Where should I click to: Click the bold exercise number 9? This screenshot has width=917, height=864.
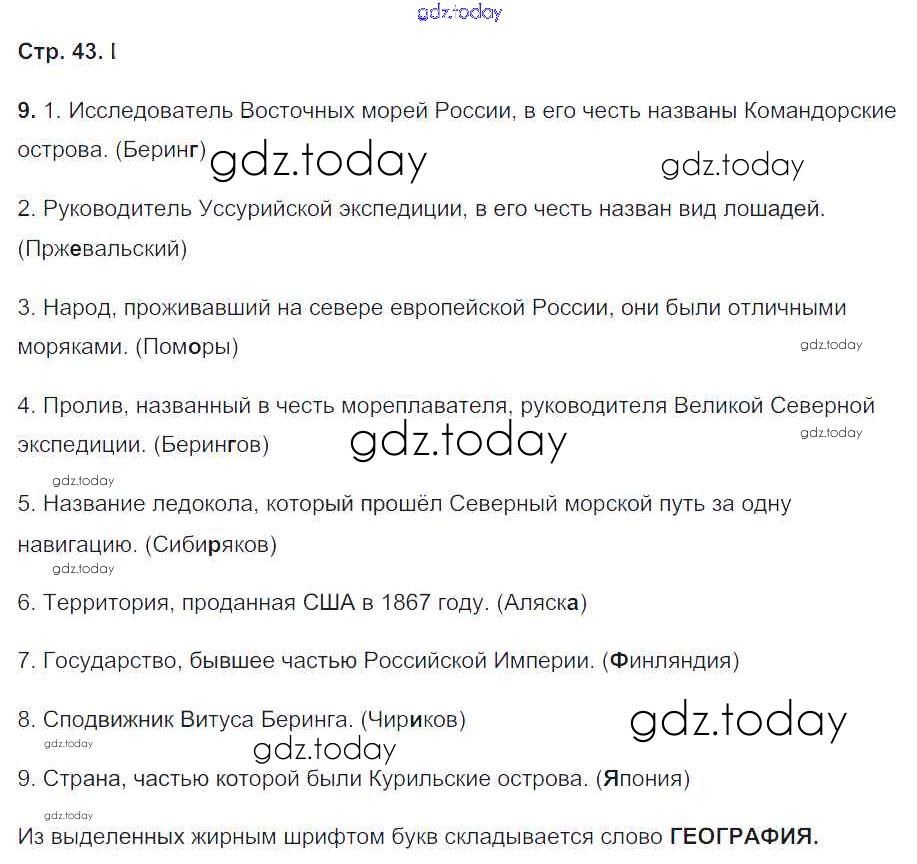(27, 111)
